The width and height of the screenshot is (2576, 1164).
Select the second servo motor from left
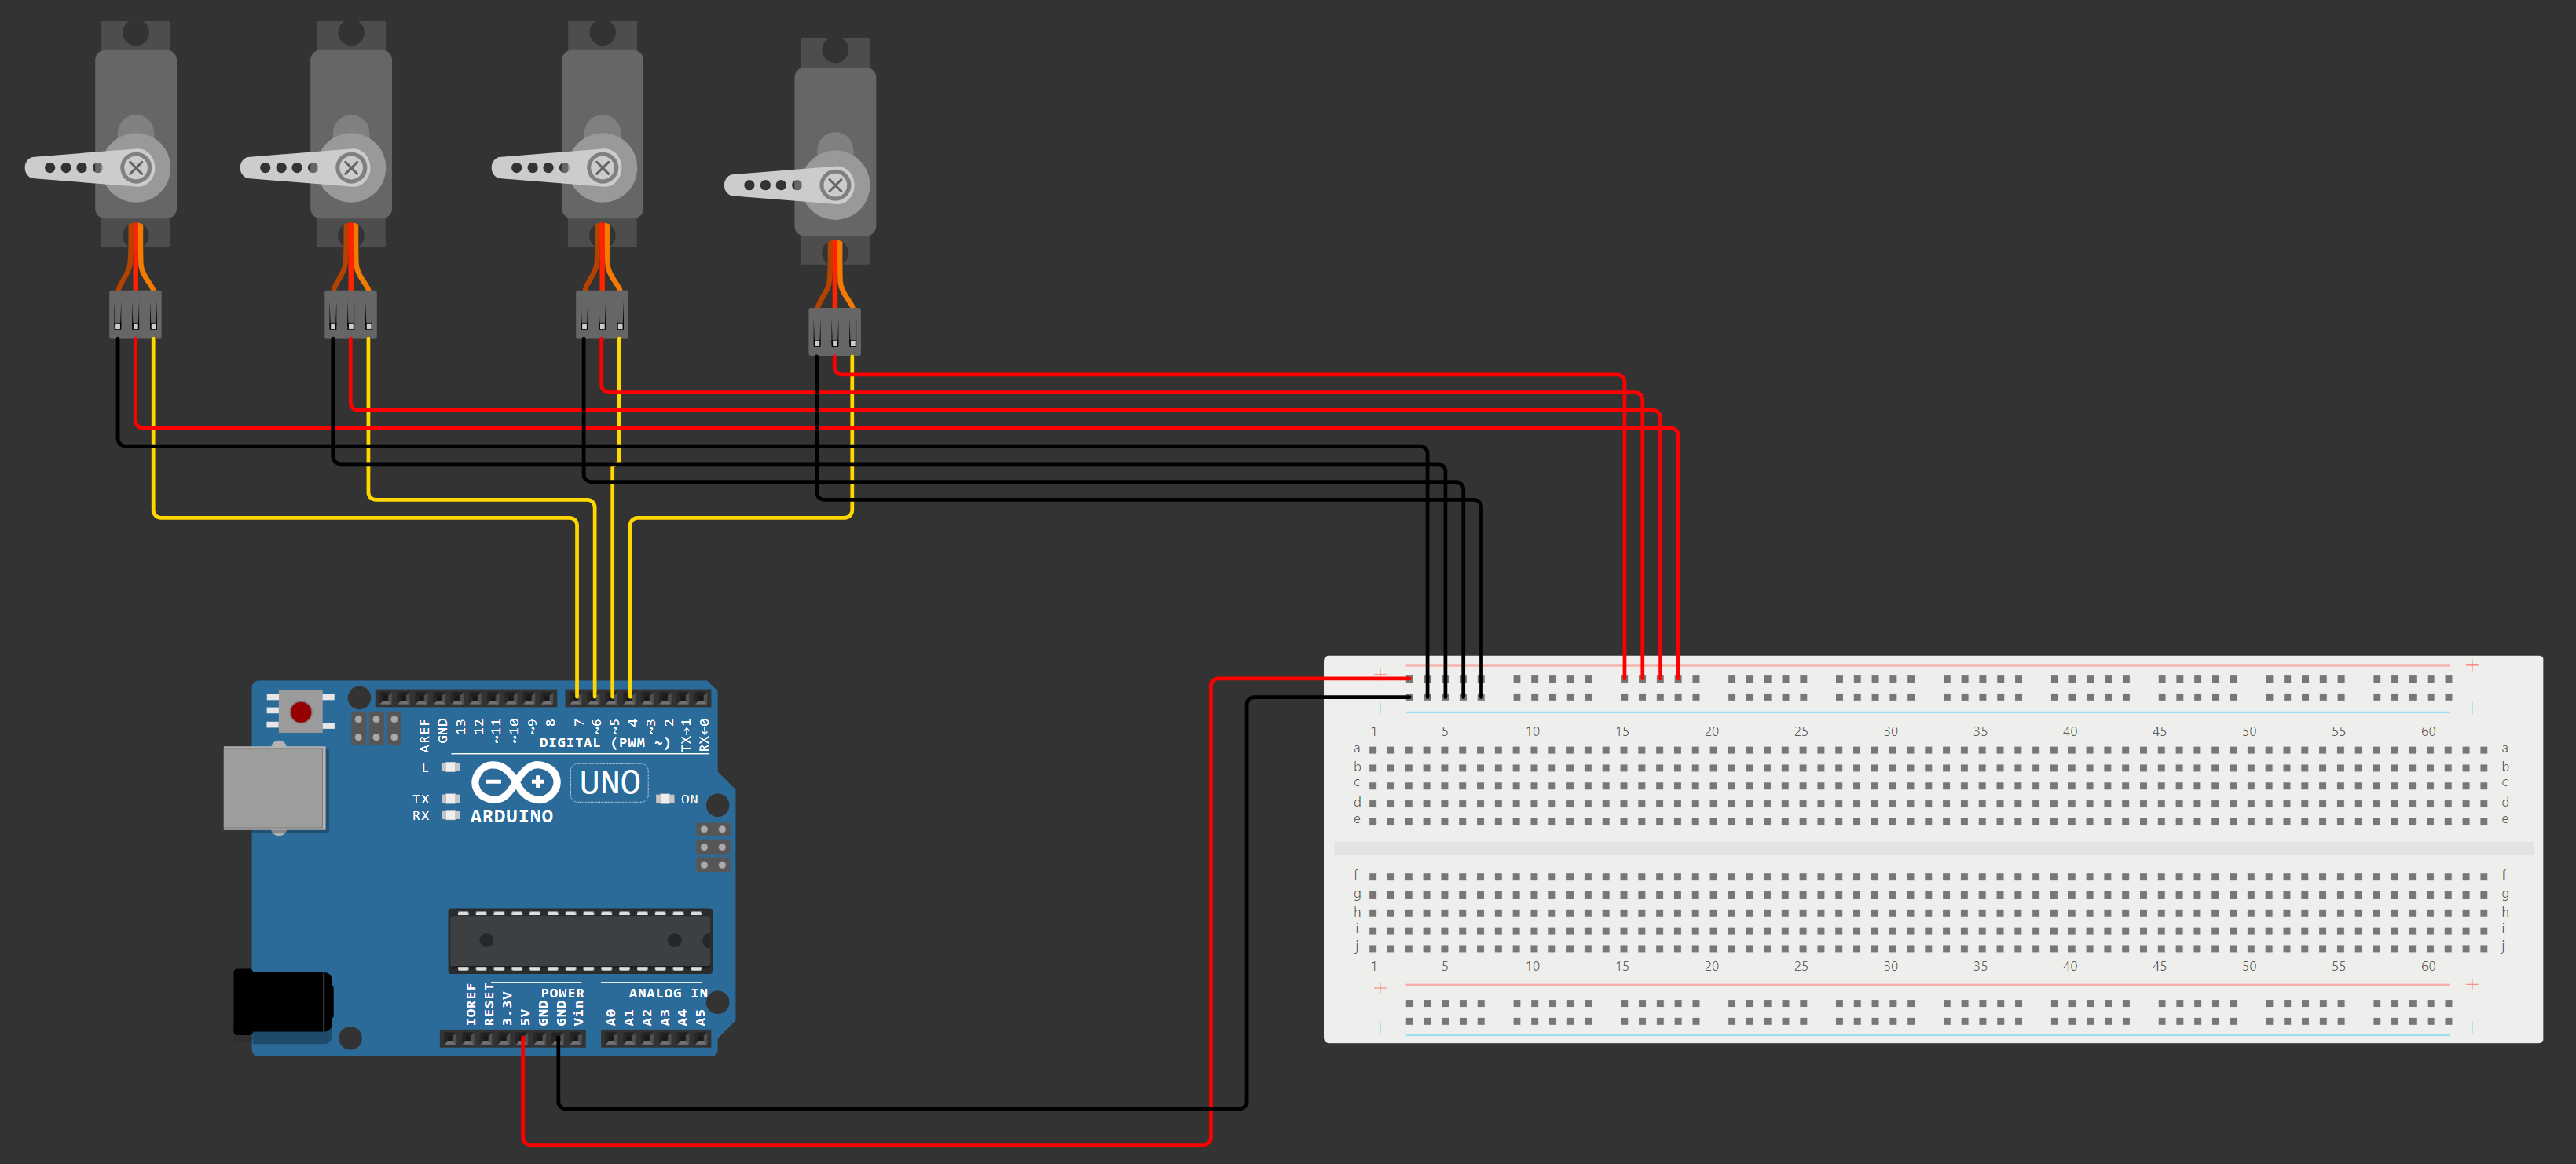click(351, 133)
